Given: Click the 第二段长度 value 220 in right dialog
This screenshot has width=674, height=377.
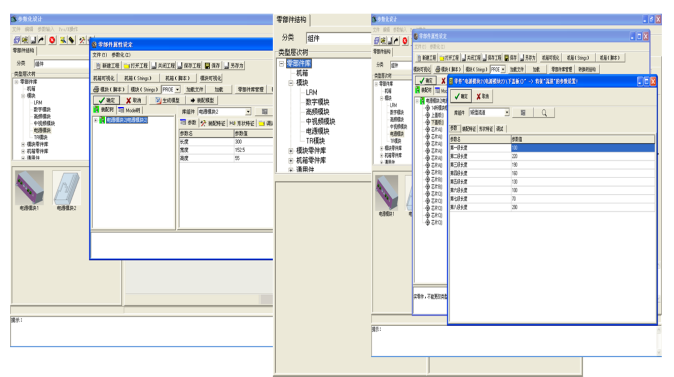Looking at the screenshot, I should (x=582, y=156).
